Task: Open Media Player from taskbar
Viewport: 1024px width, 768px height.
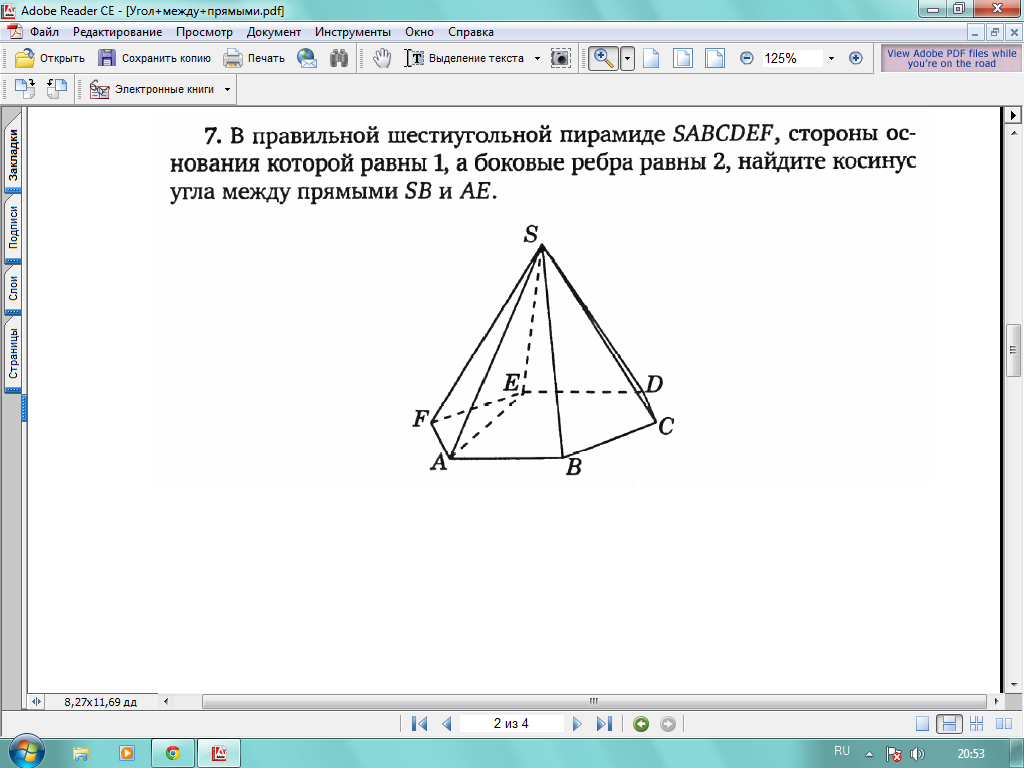Action: coord(127,753)
